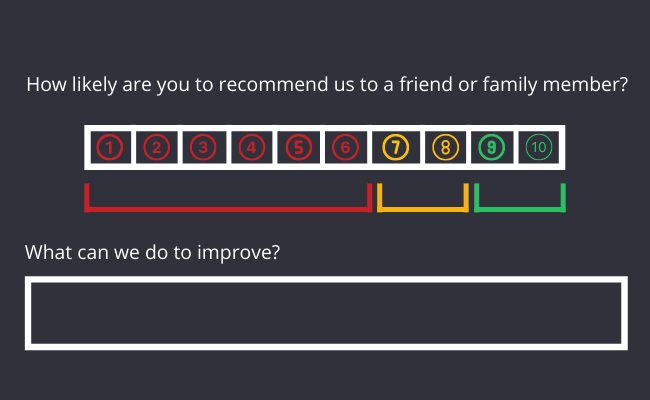Select the first green-colored rating number

click(x=491, y=148)
